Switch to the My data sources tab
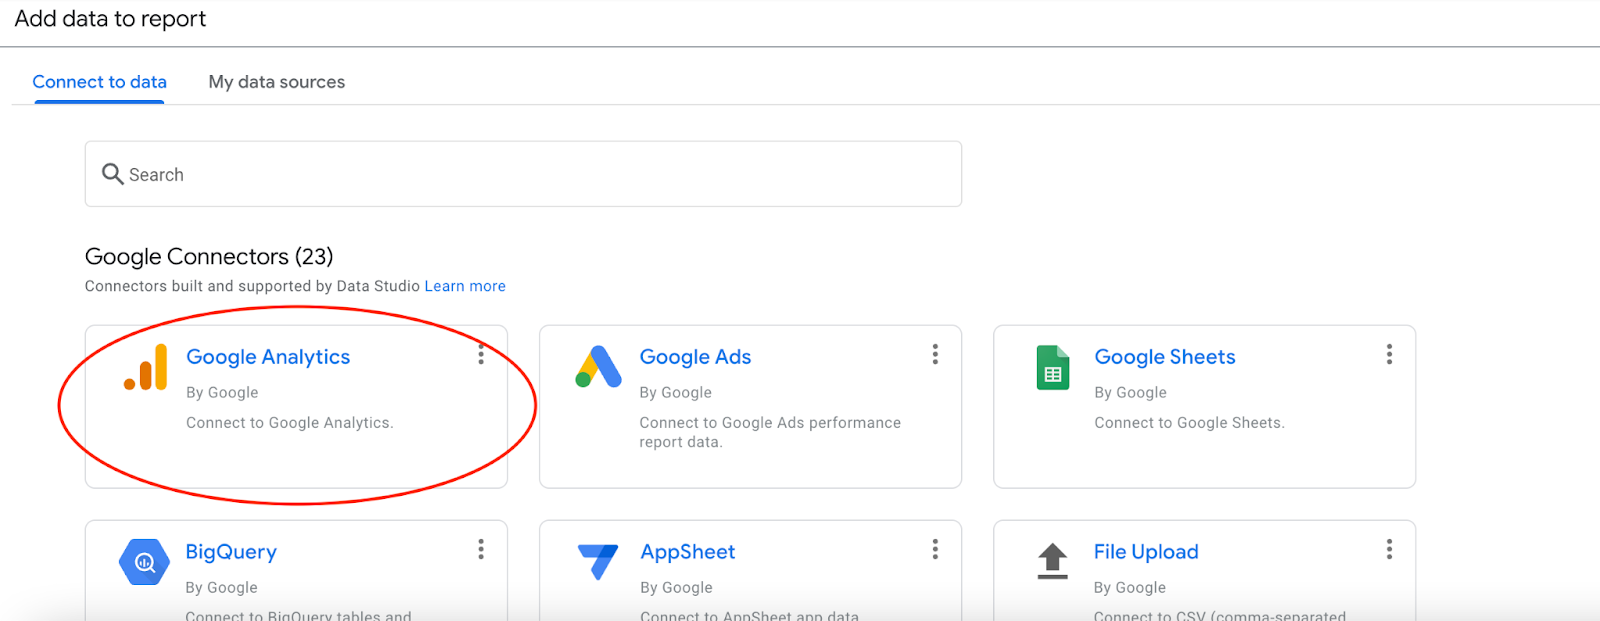The image size is (1600, 621). (277, 82)
